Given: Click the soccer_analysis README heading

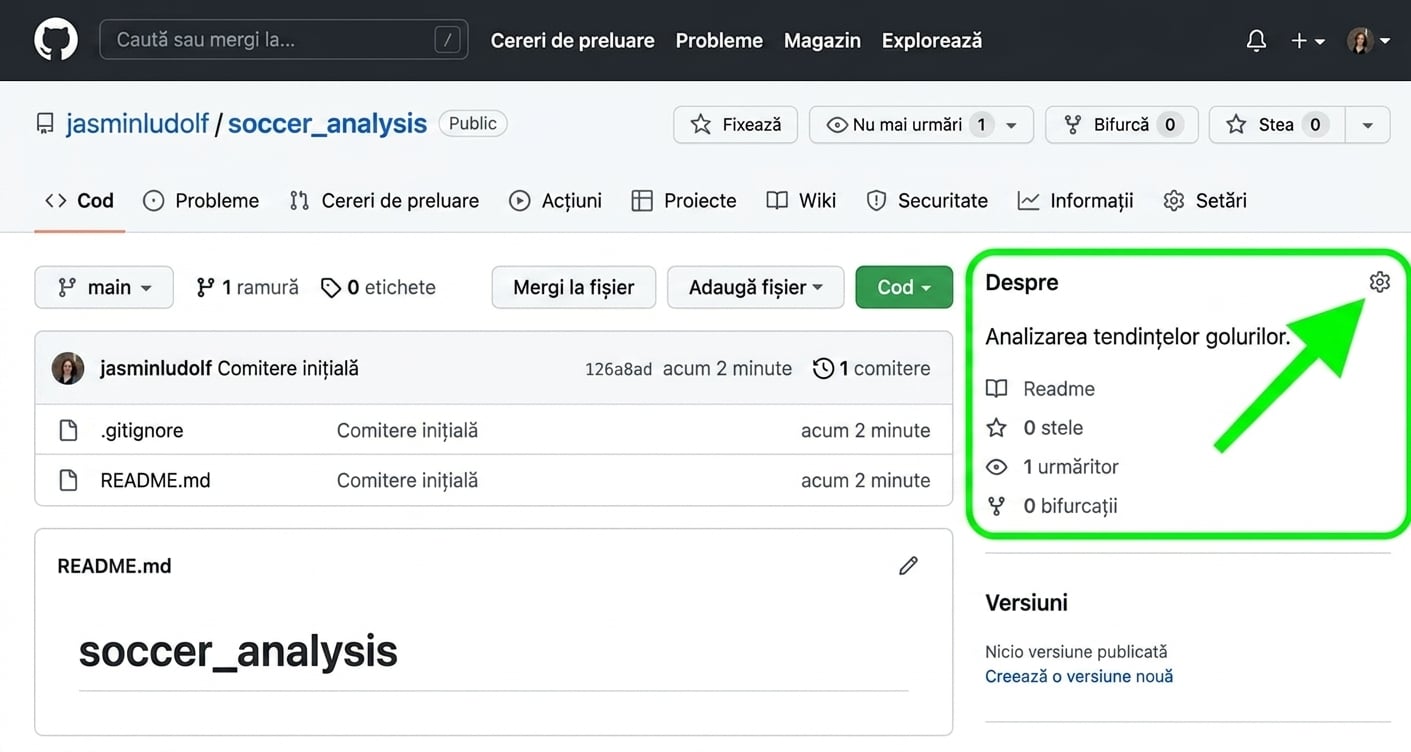Looking at the screenshot, I should [238, 651].
